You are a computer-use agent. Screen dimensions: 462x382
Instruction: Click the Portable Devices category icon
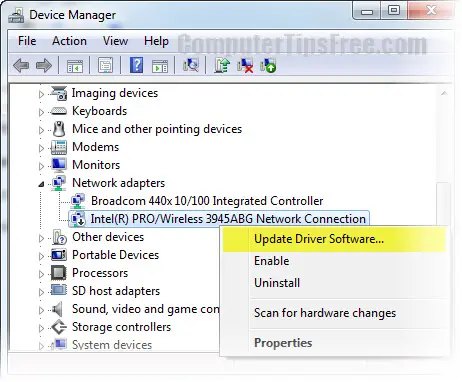pyautogui.click(x=59, y=255)
